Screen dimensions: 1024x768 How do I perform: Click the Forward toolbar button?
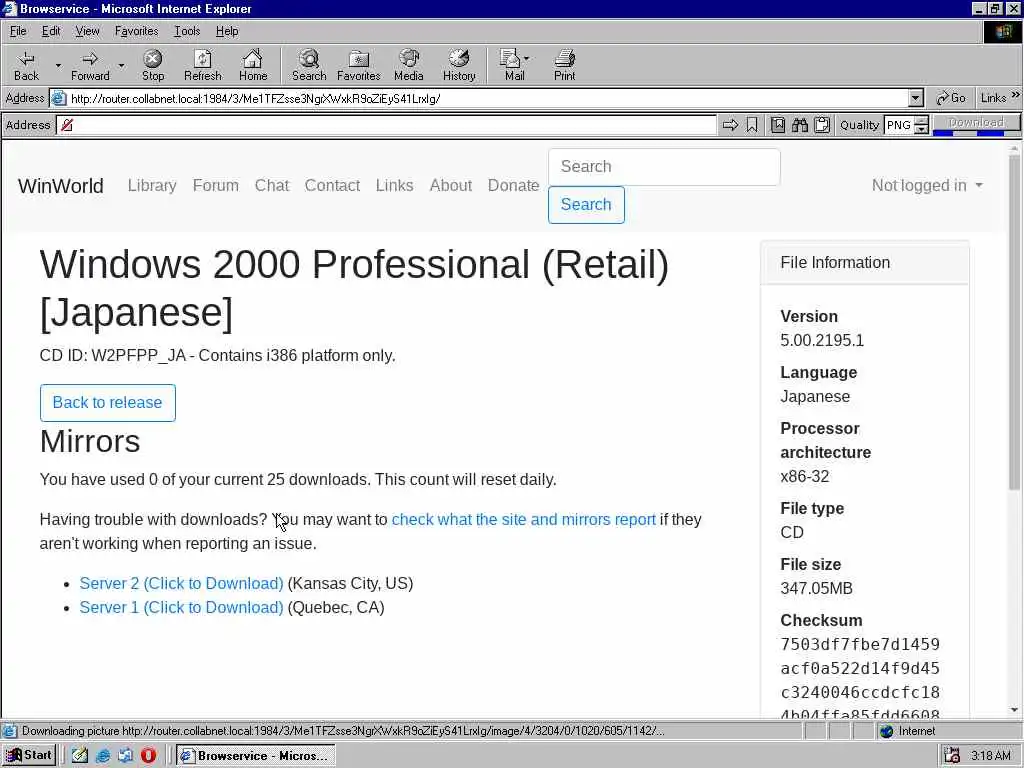point(90,65)
